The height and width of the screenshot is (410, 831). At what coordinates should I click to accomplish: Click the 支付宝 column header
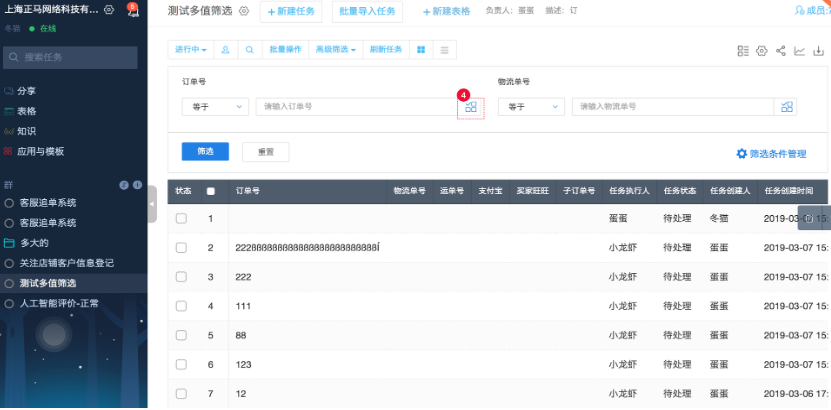(490, 191)
